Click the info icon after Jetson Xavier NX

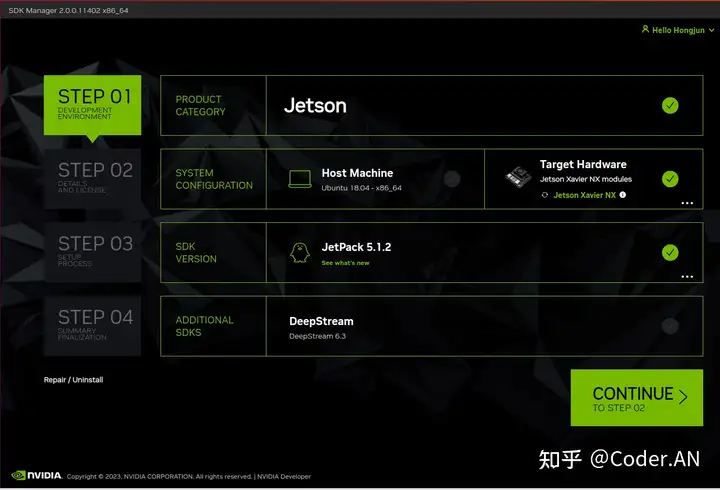623,195
